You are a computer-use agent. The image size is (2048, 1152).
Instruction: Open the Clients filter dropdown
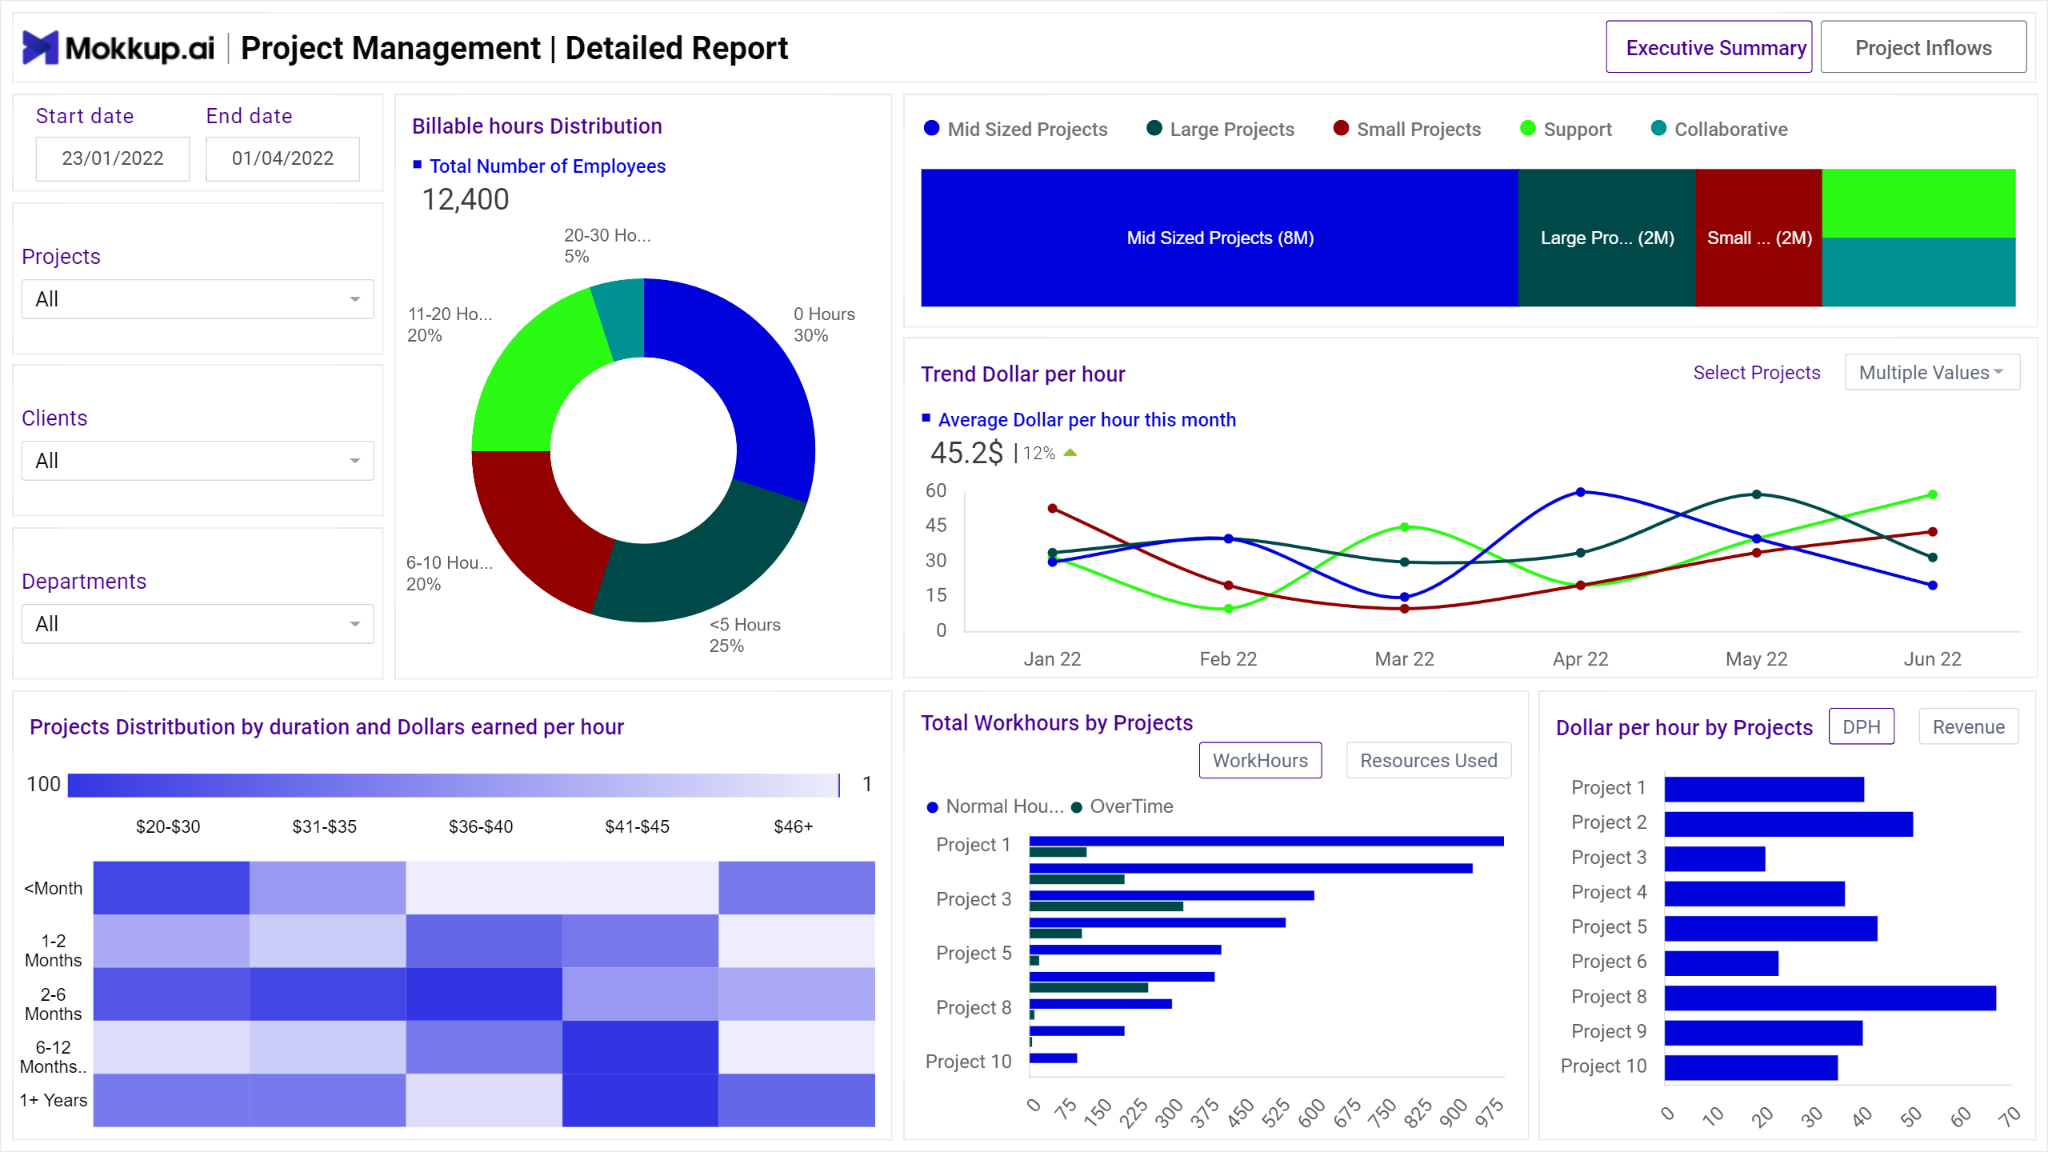coord(198,461)
